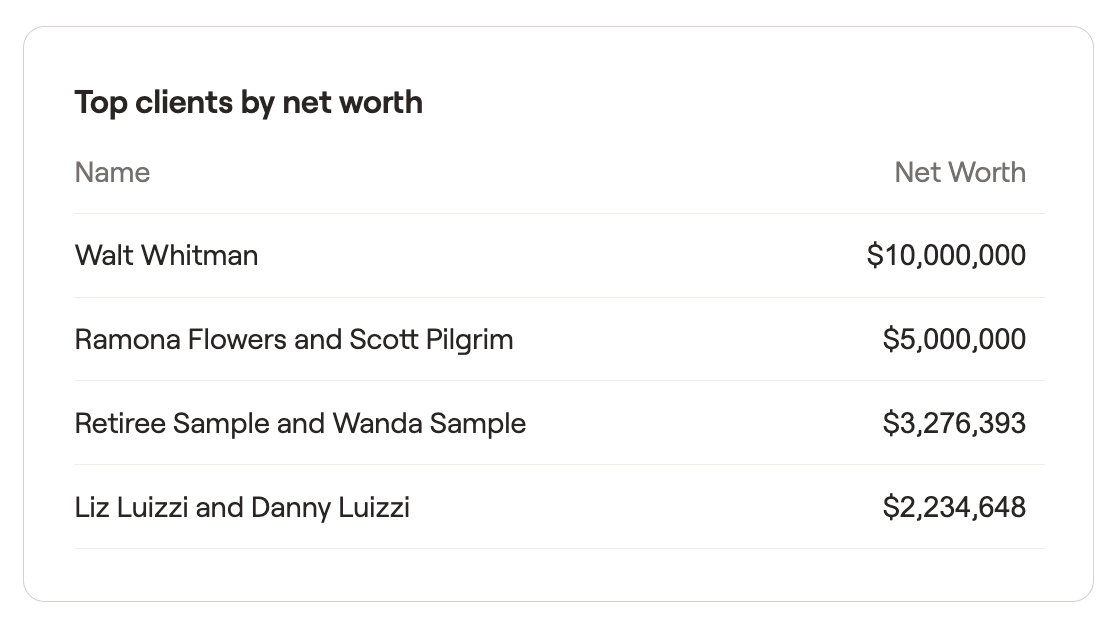Click the $10,000,000 net worth value
The width and height of the screenshot is (1116, 620).
946,256
